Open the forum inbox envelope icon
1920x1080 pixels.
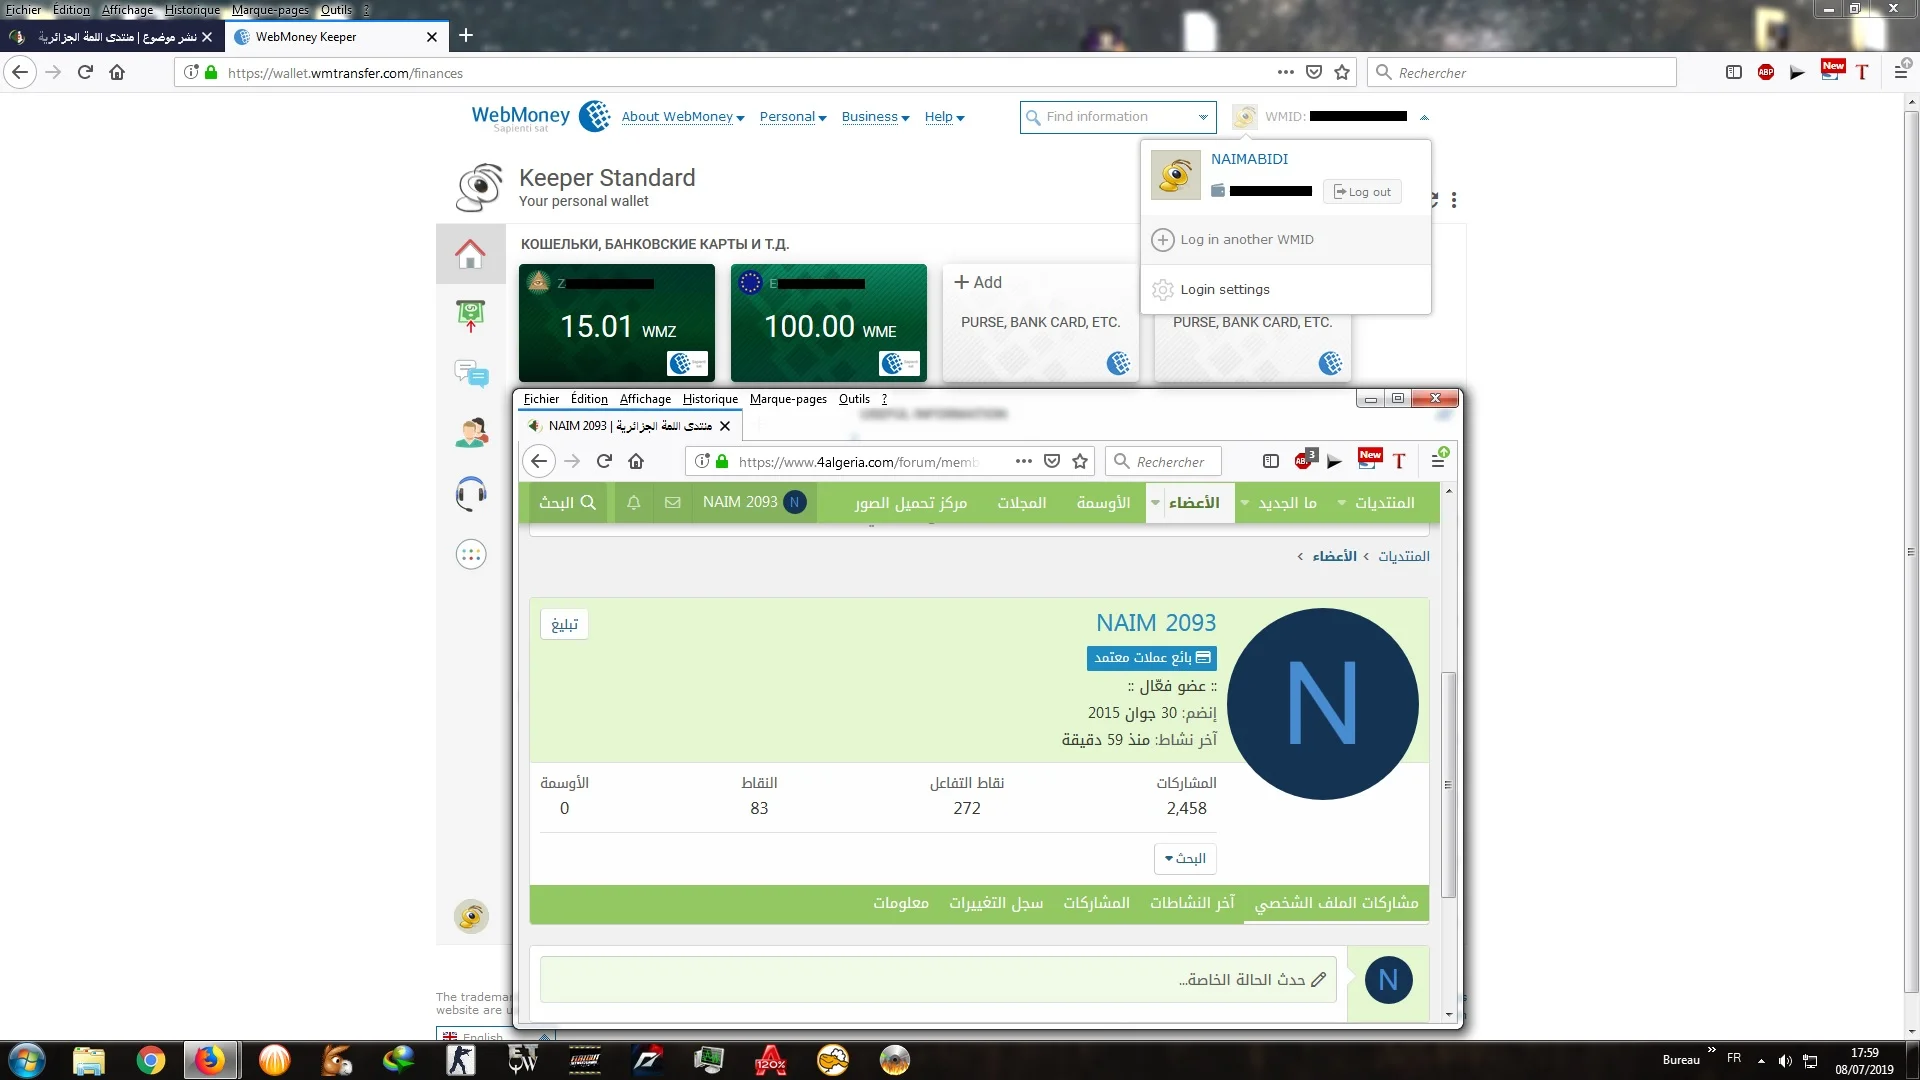coord(673,502)
